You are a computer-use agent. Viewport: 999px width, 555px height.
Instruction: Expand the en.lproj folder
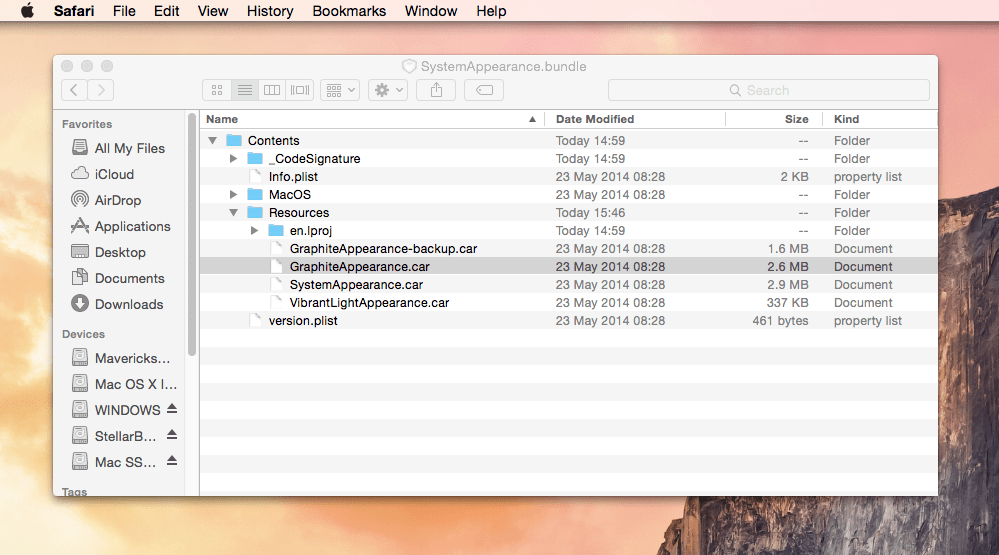[255, 231]
